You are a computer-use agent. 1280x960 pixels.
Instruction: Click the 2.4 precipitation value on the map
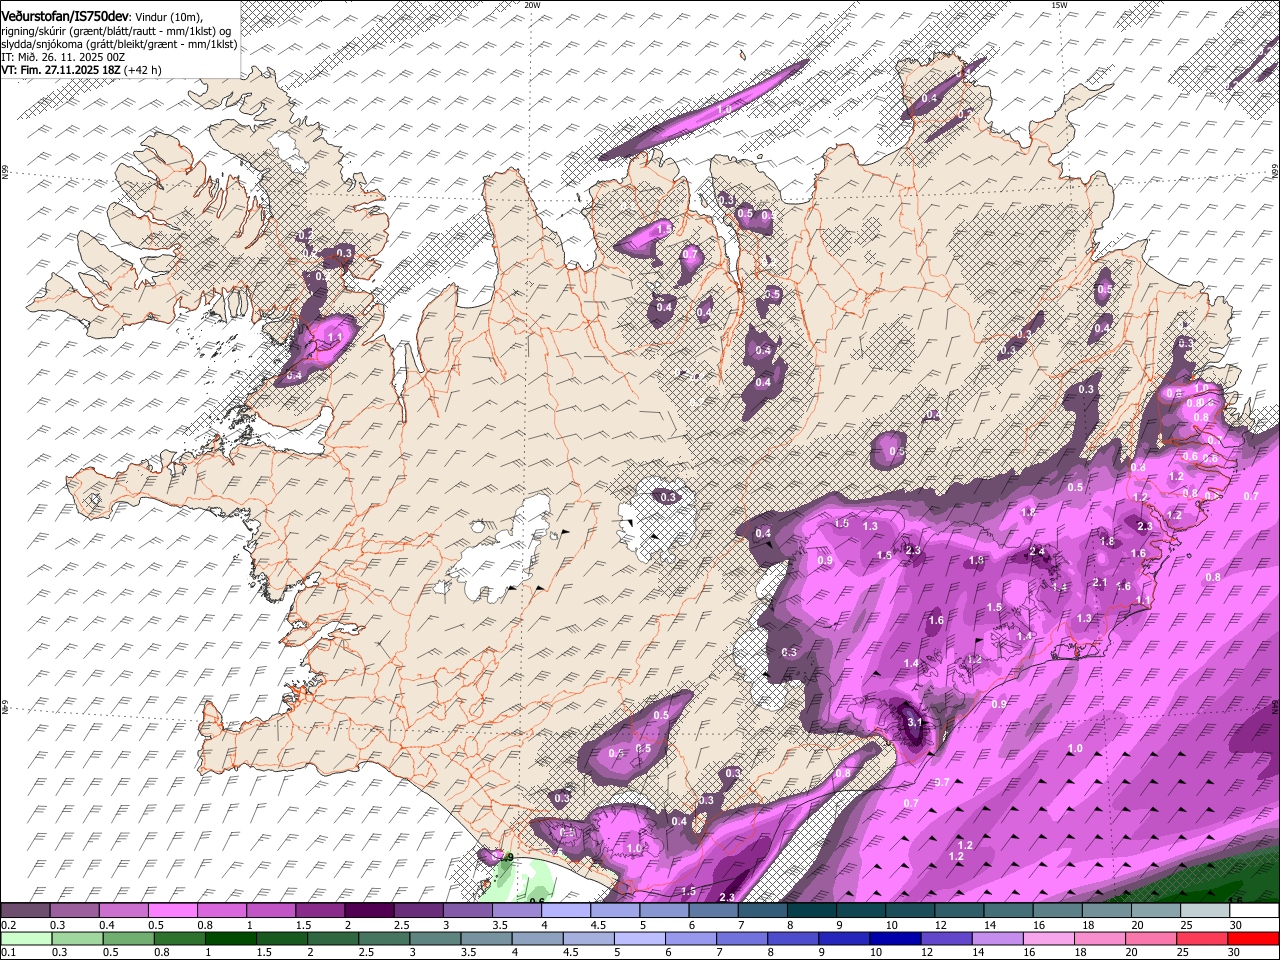coord(1037,551)
